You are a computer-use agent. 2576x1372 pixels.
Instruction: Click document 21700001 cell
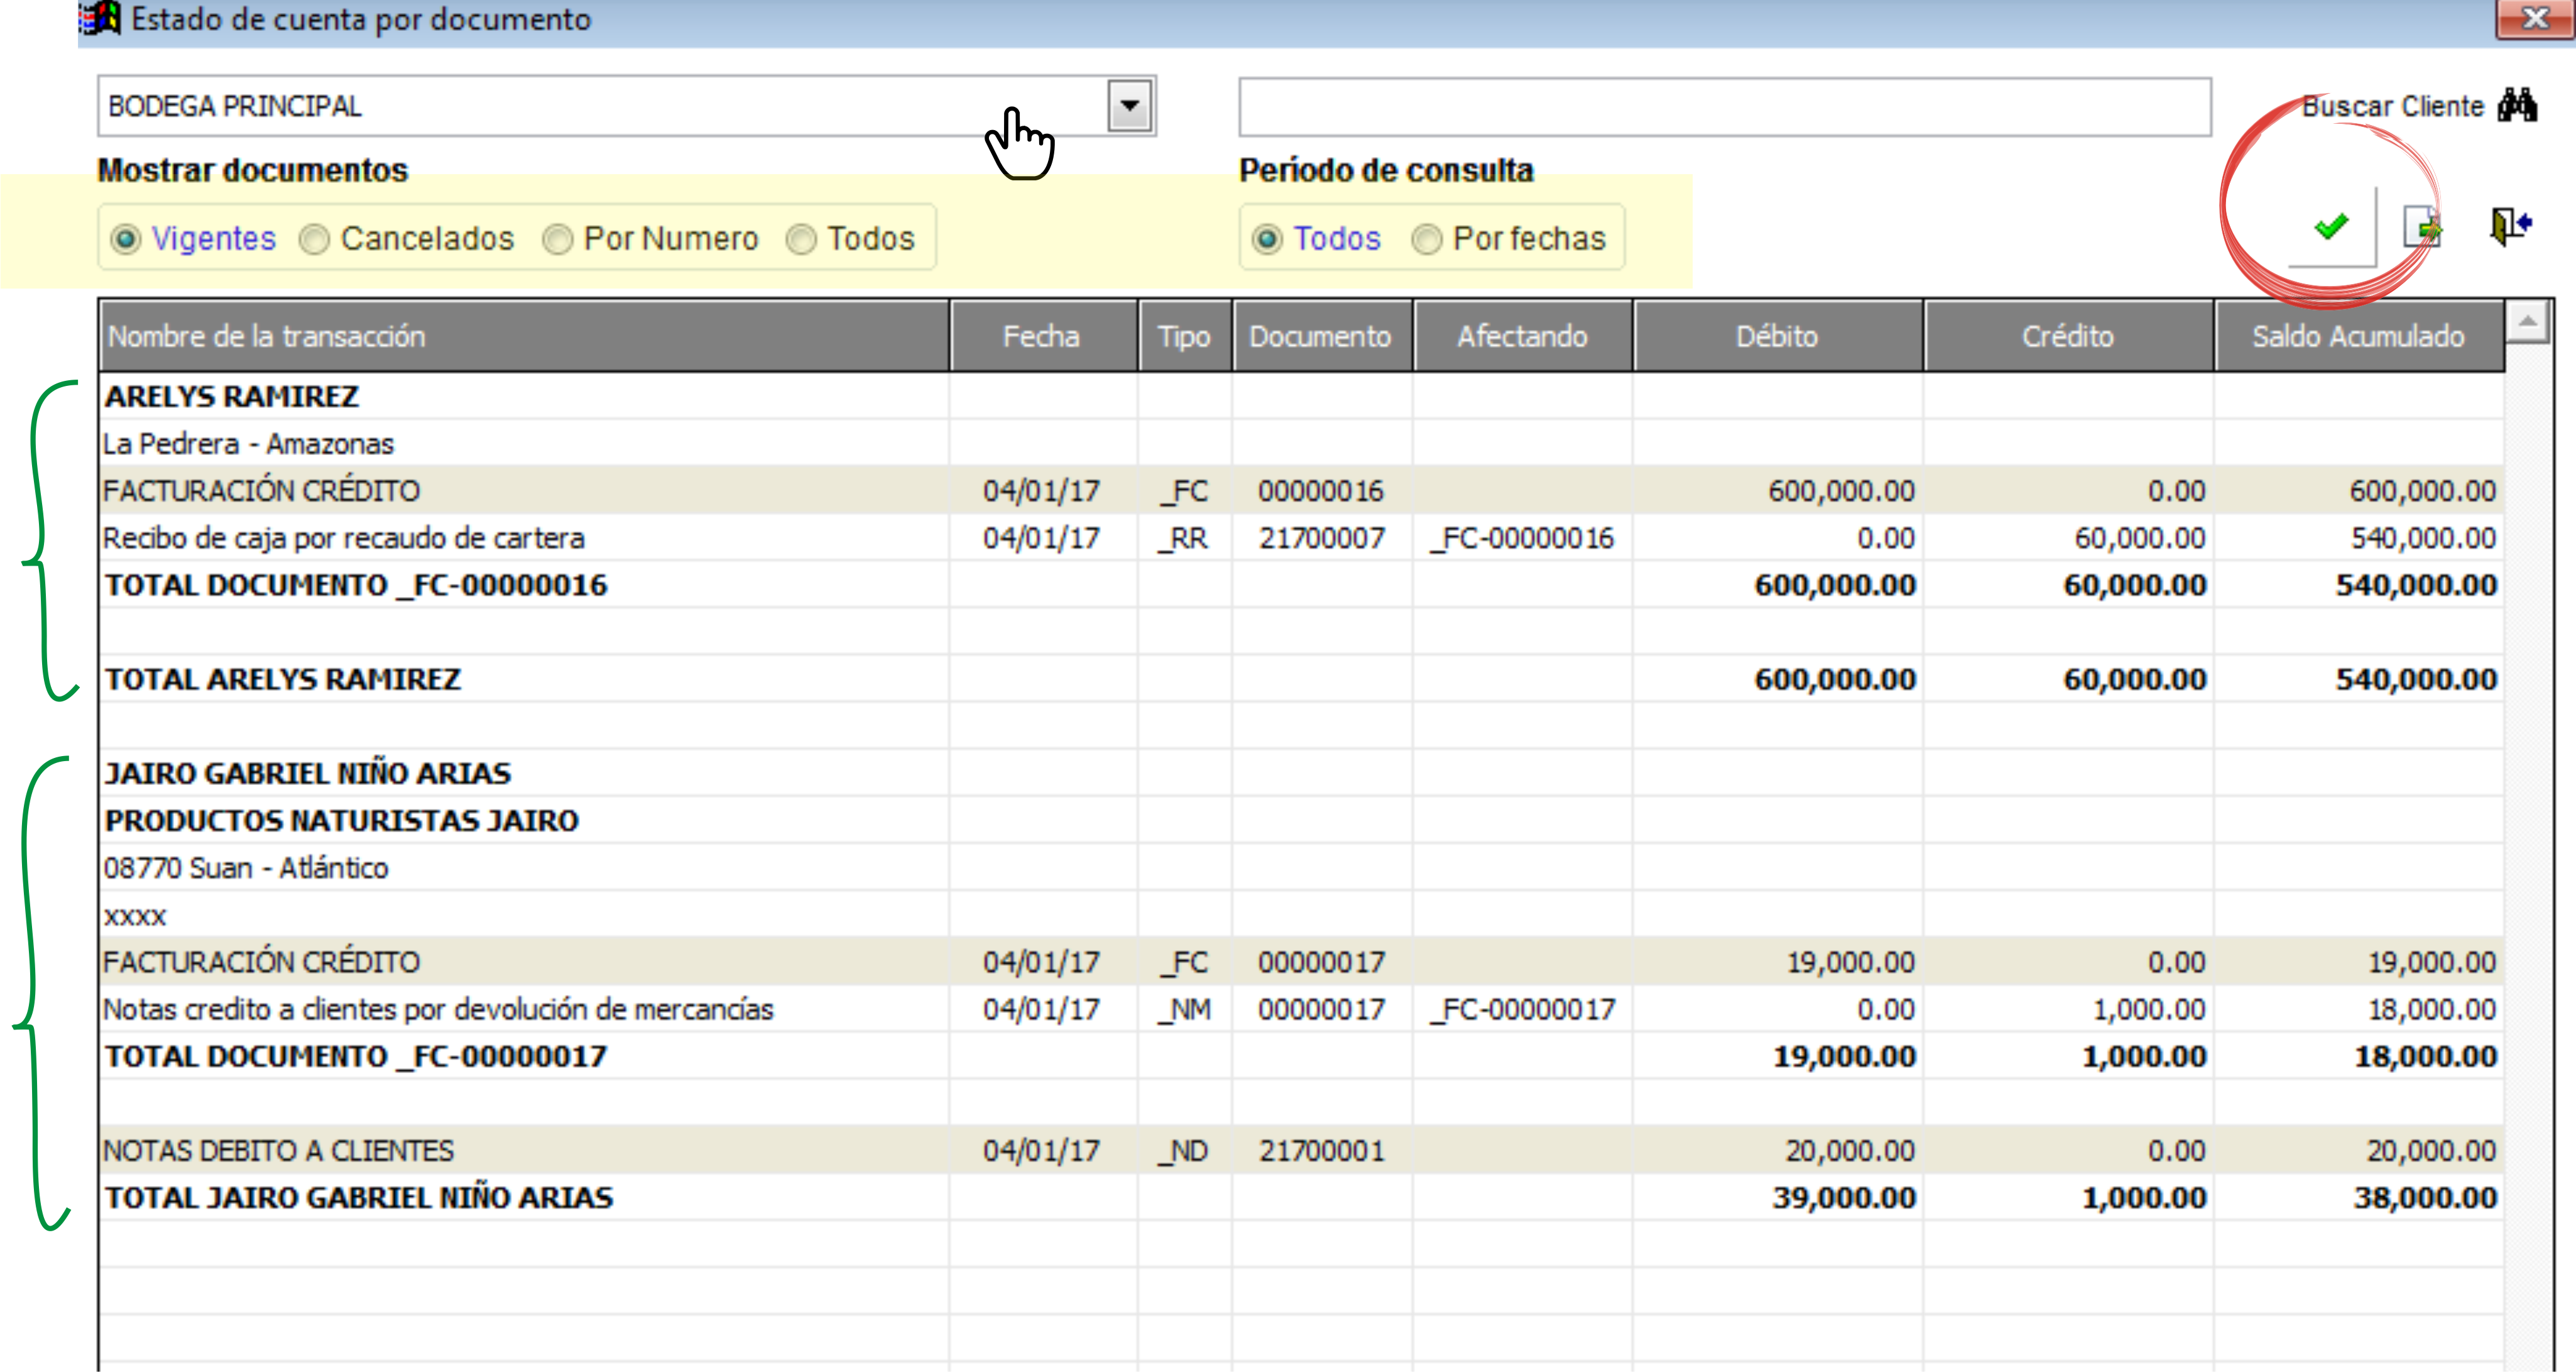click(x=1322, y=1151)
